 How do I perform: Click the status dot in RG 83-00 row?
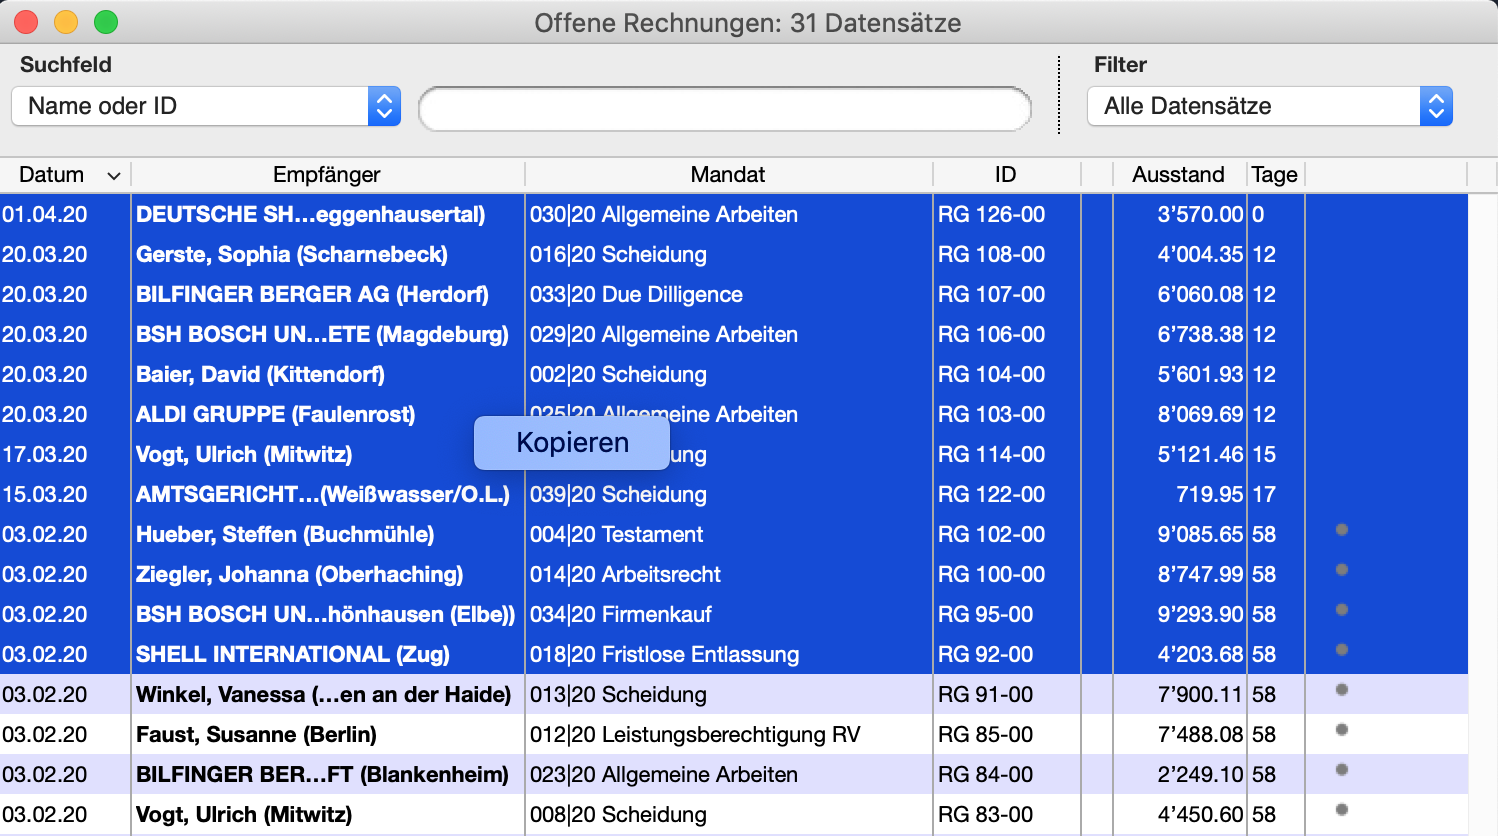(1342, 810)
